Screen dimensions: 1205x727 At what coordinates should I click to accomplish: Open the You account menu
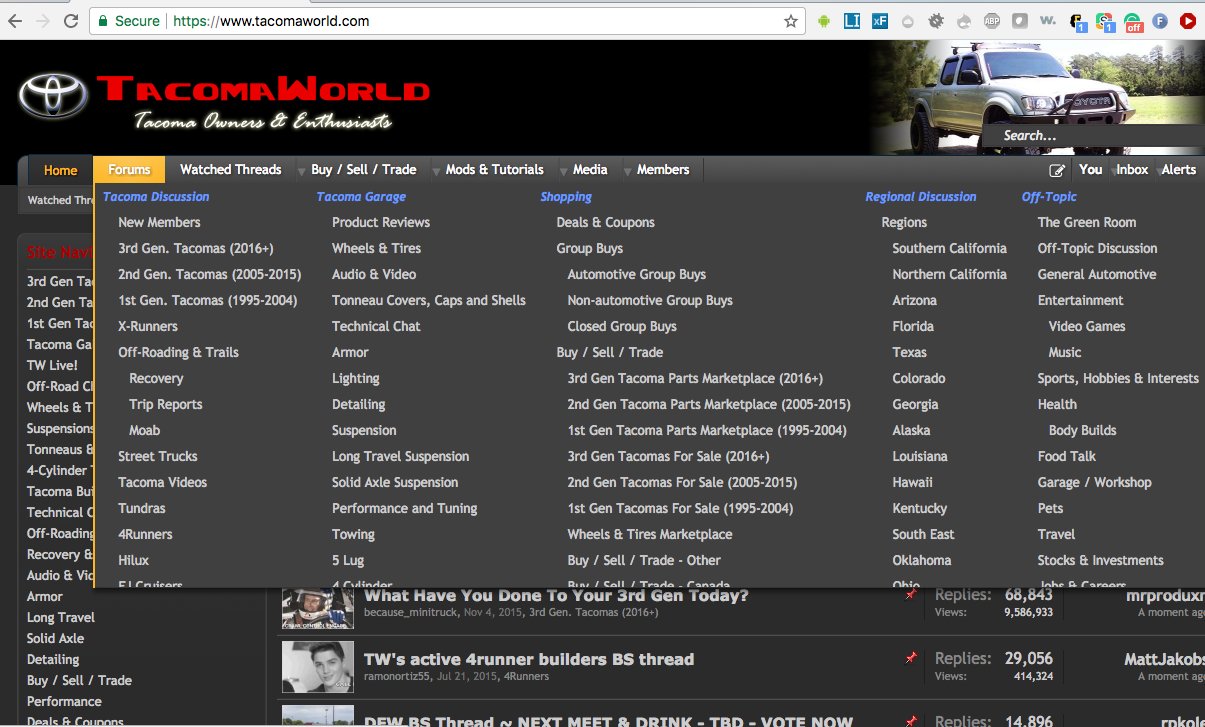pos(1091,170)
